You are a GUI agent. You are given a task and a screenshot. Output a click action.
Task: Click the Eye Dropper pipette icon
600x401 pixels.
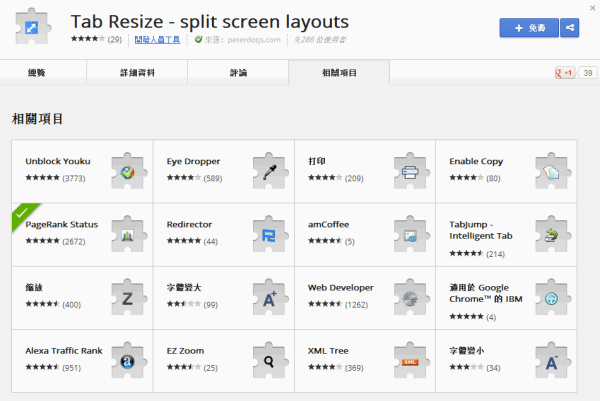click(x=268, y=172)
